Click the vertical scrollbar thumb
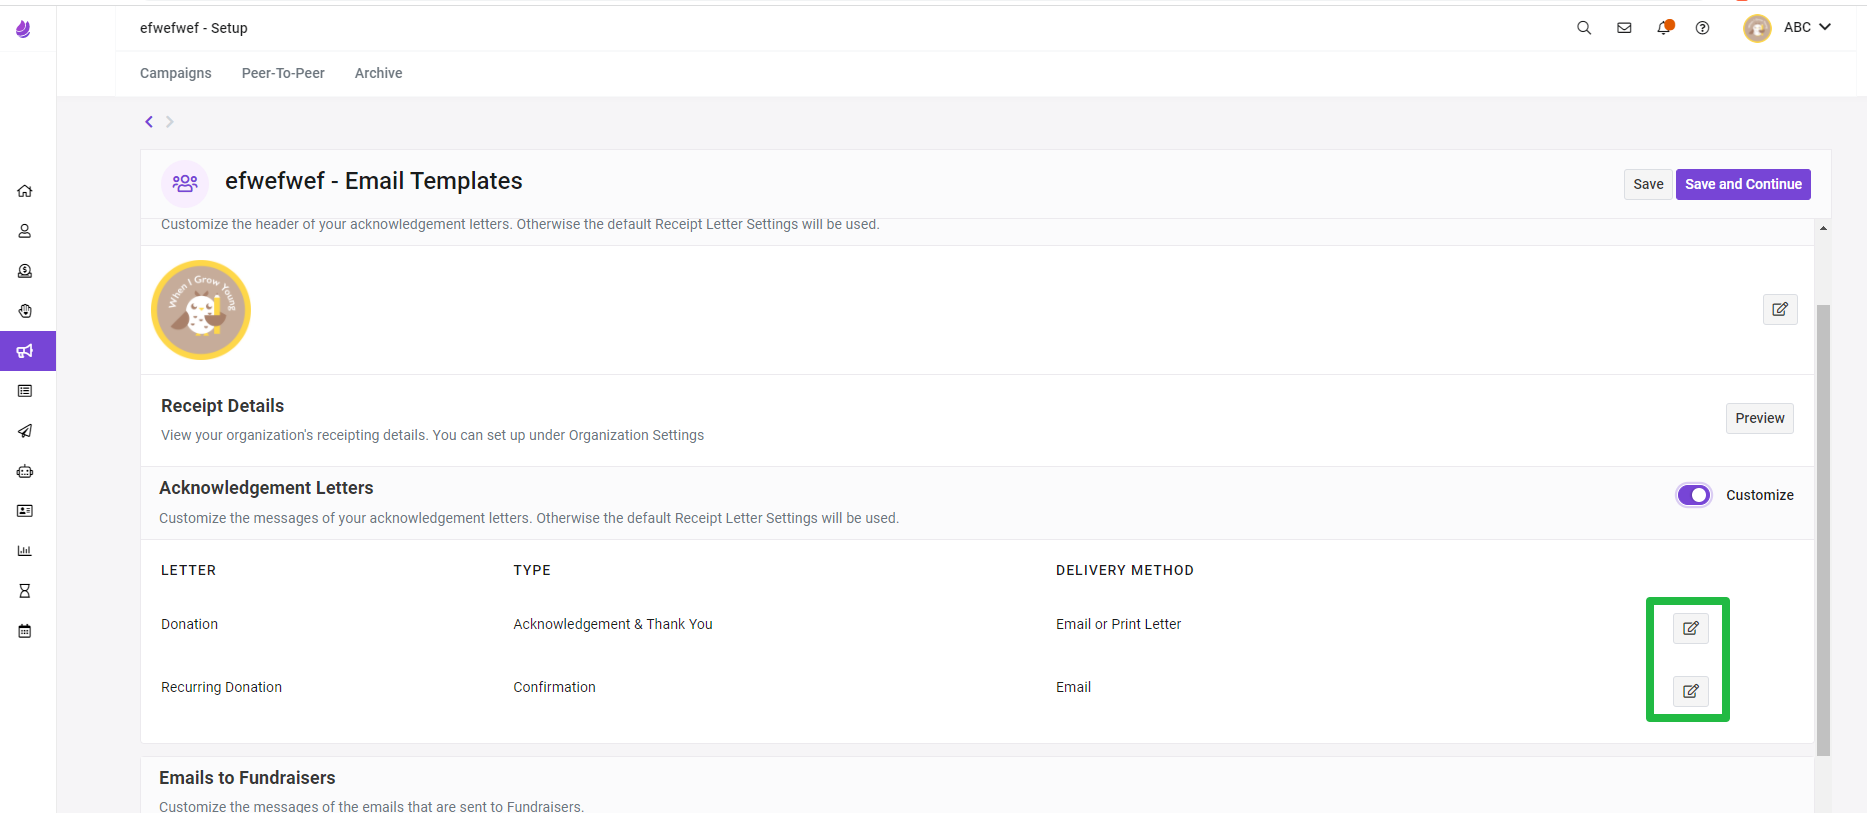The image size is (1867, 813). (x=1823, y=530)
